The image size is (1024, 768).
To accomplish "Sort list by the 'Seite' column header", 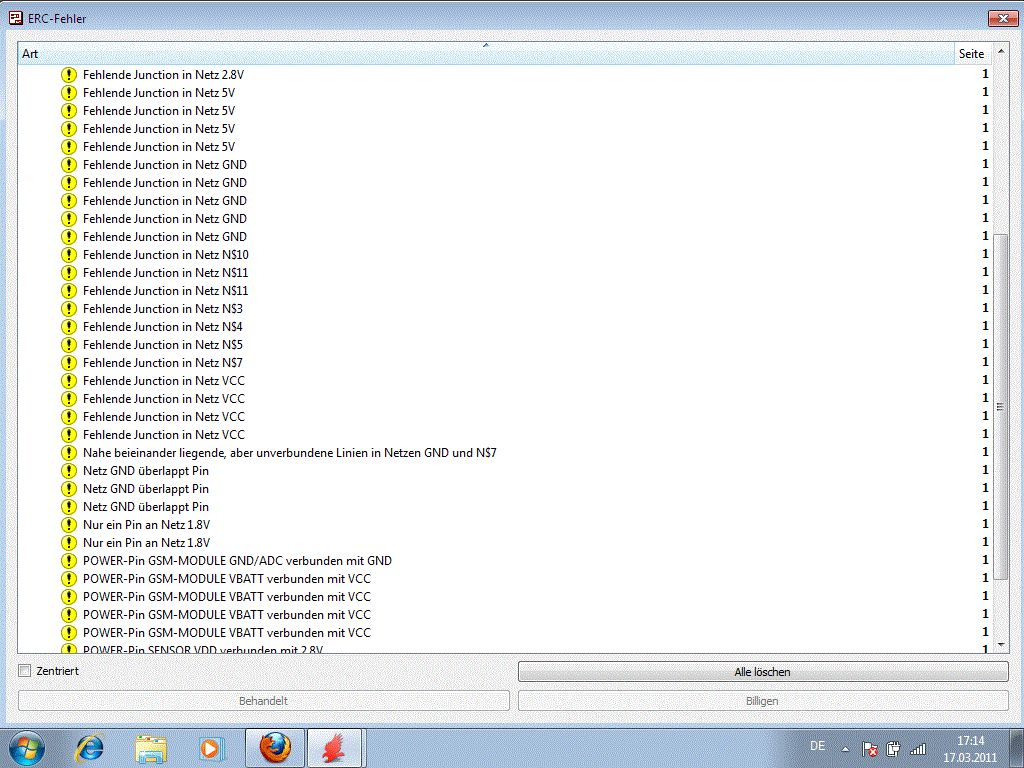I will (x=972, y=54).
